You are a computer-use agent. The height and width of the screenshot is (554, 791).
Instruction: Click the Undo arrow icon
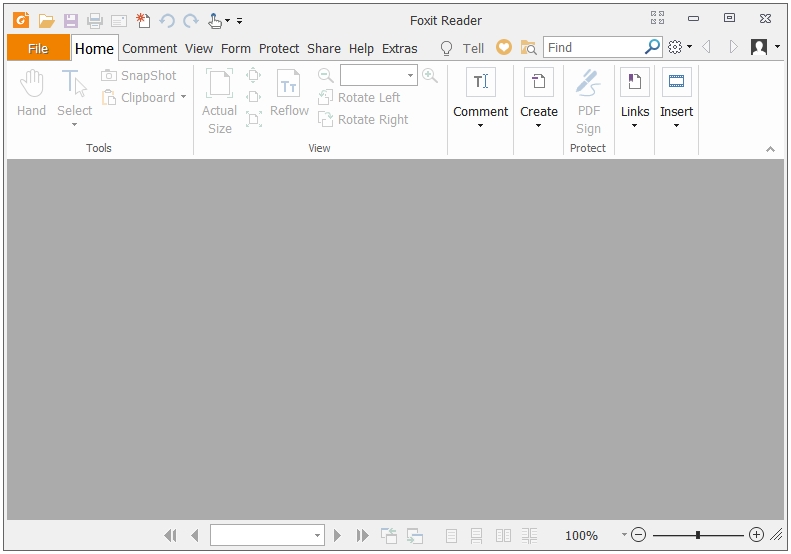click(167, 21)
